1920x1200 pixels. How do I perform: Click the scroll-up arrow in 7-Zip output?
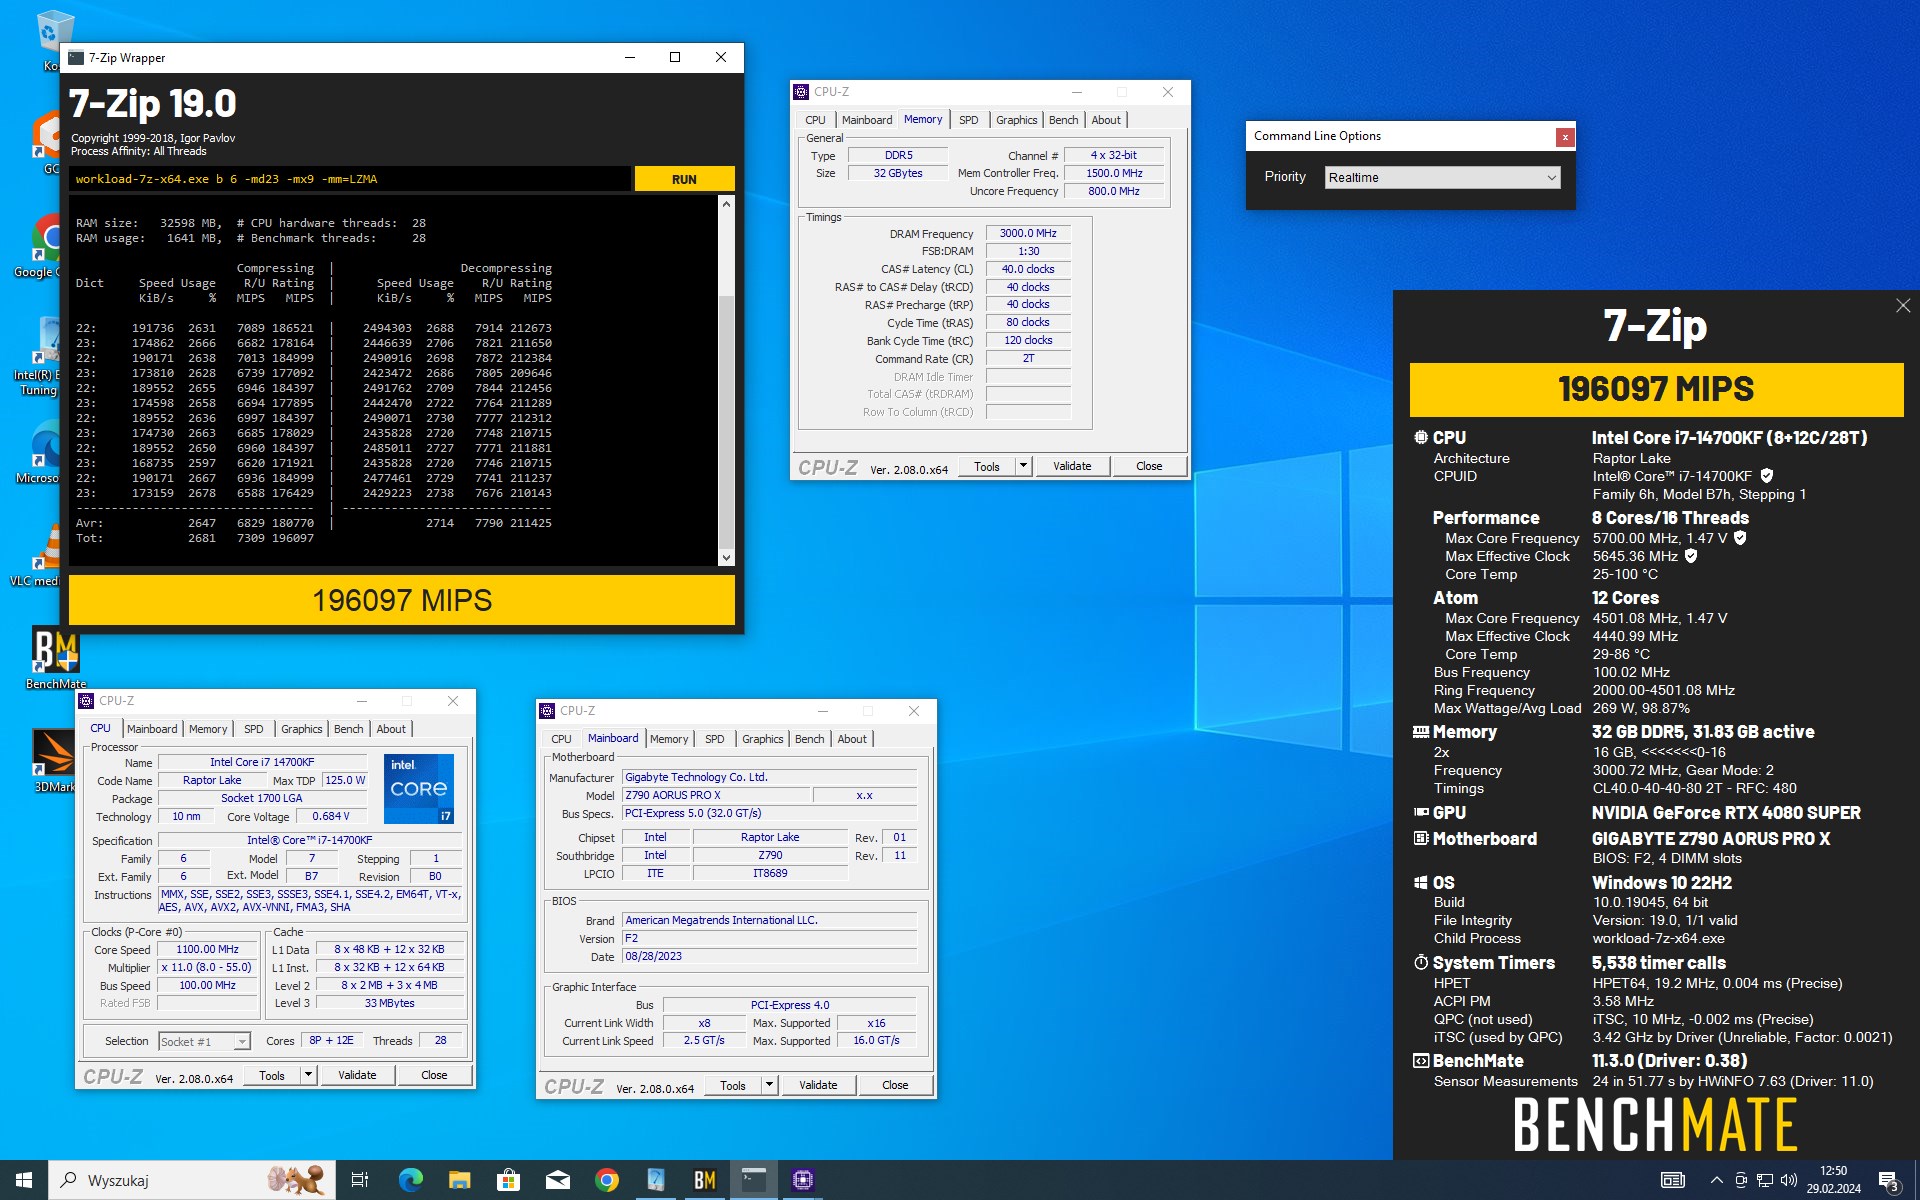726,203
